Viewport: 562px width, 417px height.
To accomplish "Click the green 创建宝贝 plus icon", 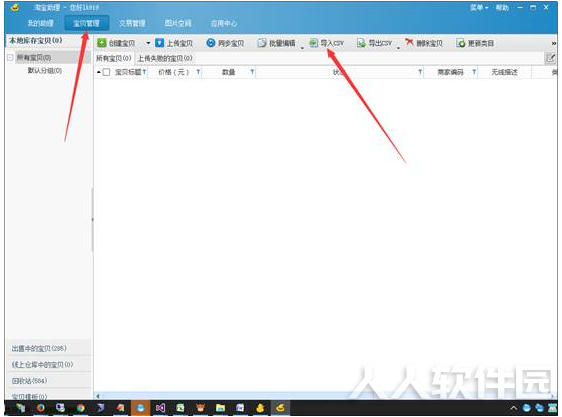I will [102, 43].
